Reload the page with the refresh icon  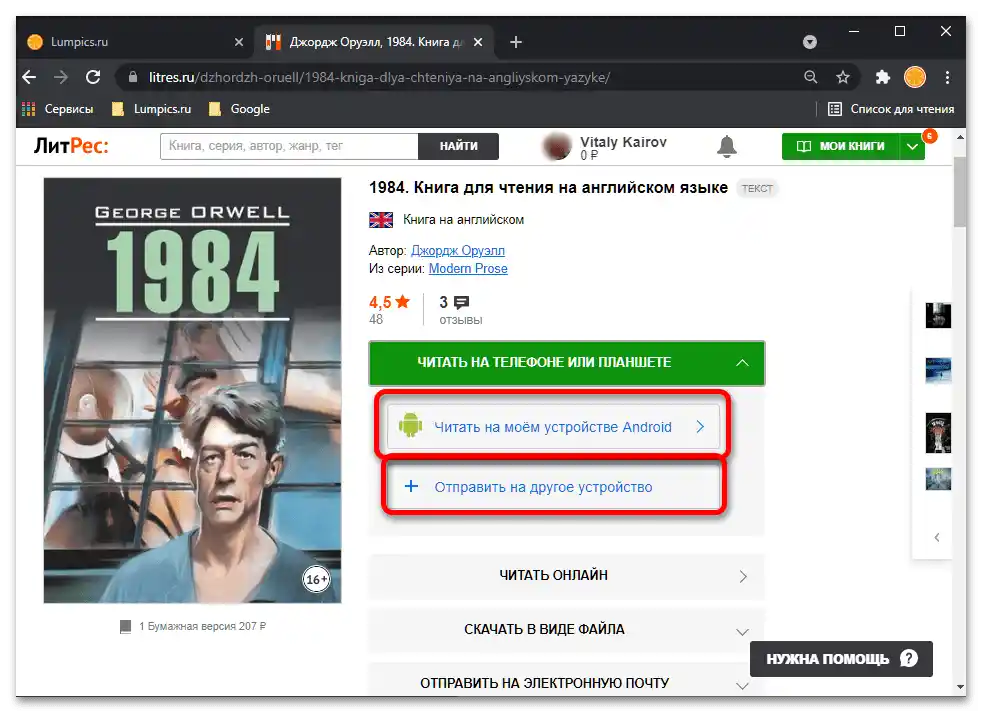coord(93,77)
